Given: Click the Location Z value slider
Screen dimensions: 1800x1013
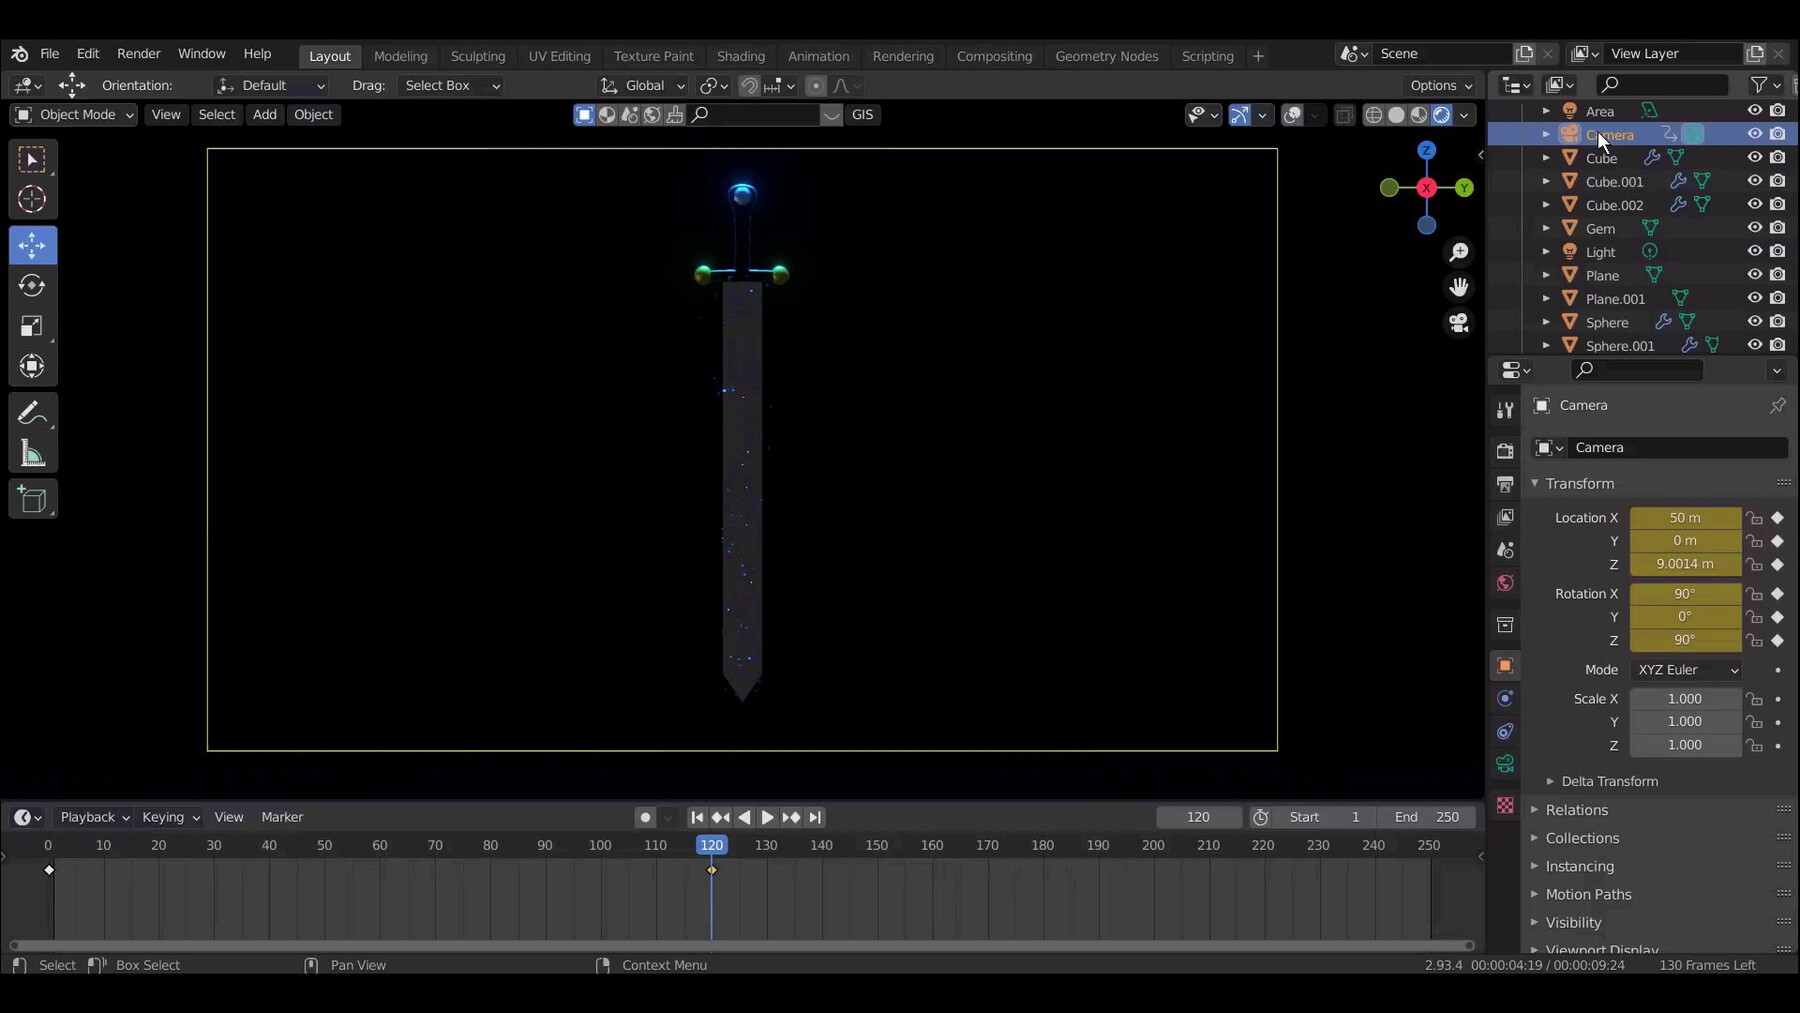Looking at the screenshot, I should 1686,565.
